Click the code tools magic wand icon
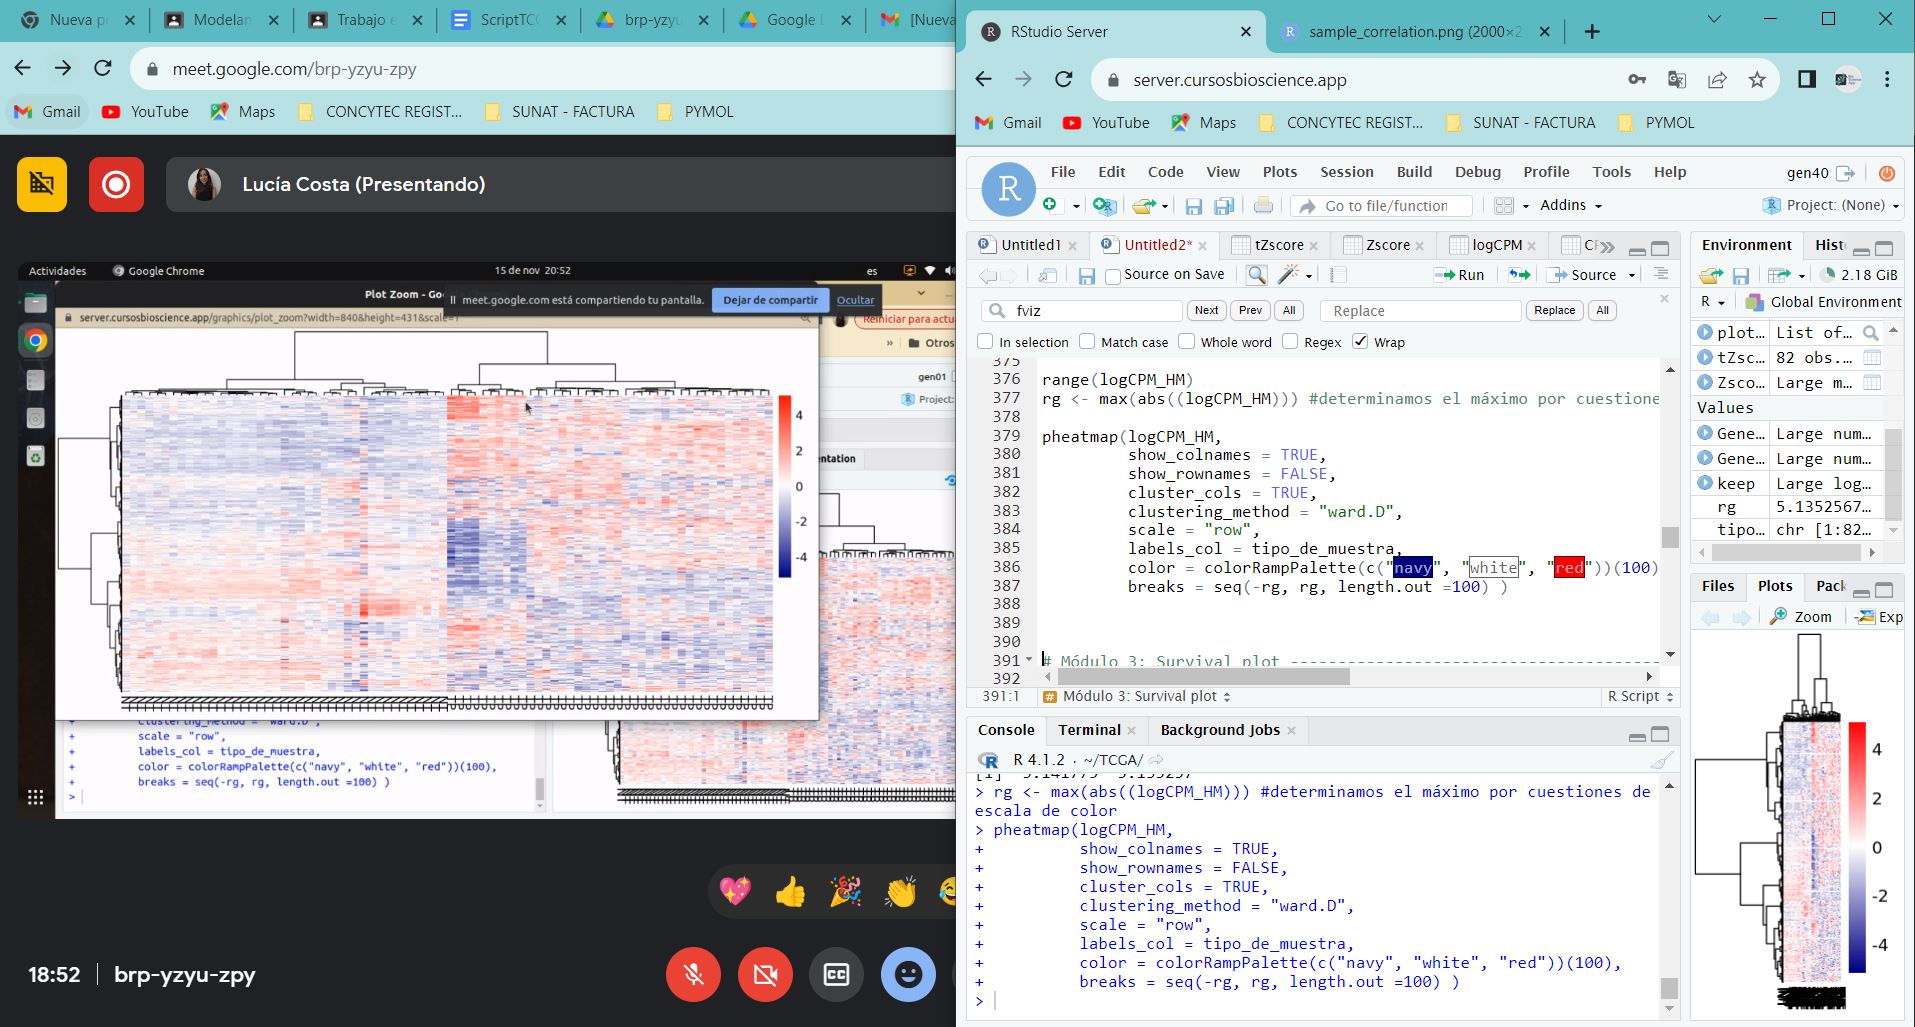This screenshot has height=1027, width=1915. coord(1288,275)
